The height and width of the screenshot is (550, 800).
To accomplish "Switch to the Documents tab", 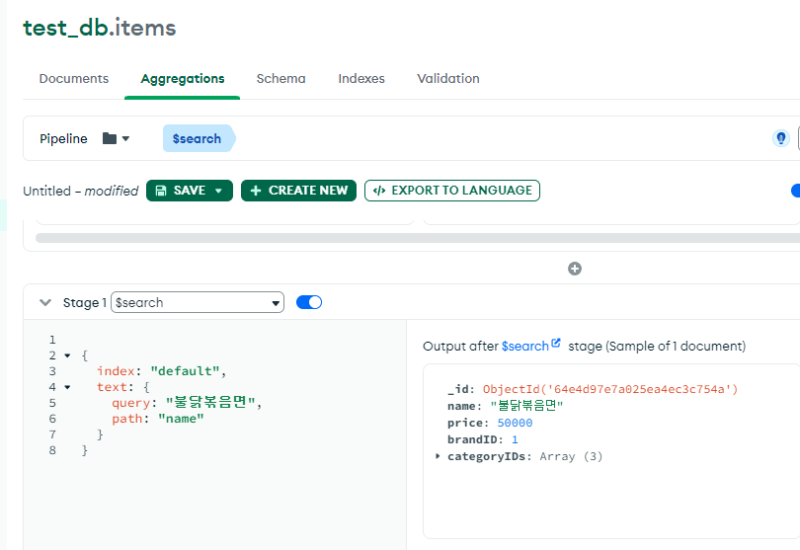I will 73,78.
